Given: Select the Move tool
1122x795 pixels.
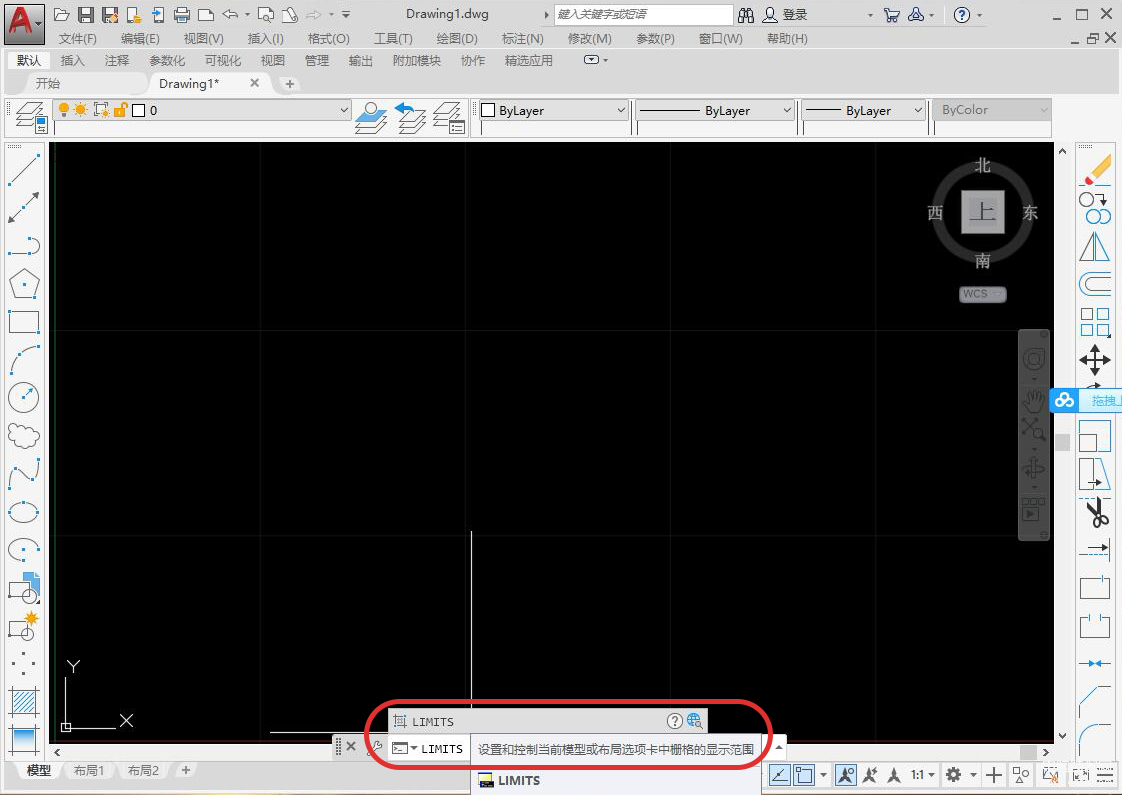Looking at the screenshot, I should coord(1095,360).
